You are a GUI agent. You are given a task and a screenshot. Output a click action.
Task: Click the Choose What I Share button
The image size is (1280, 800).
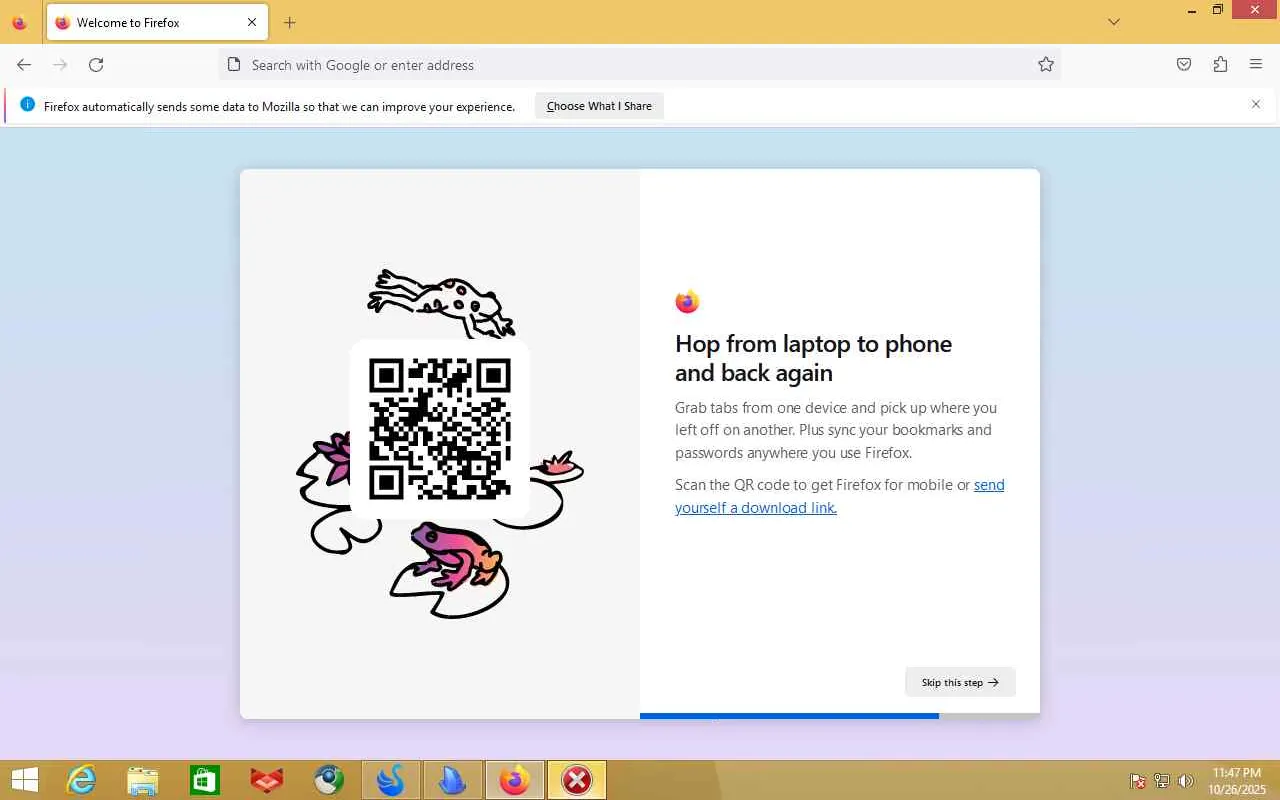tap(599, 106)
